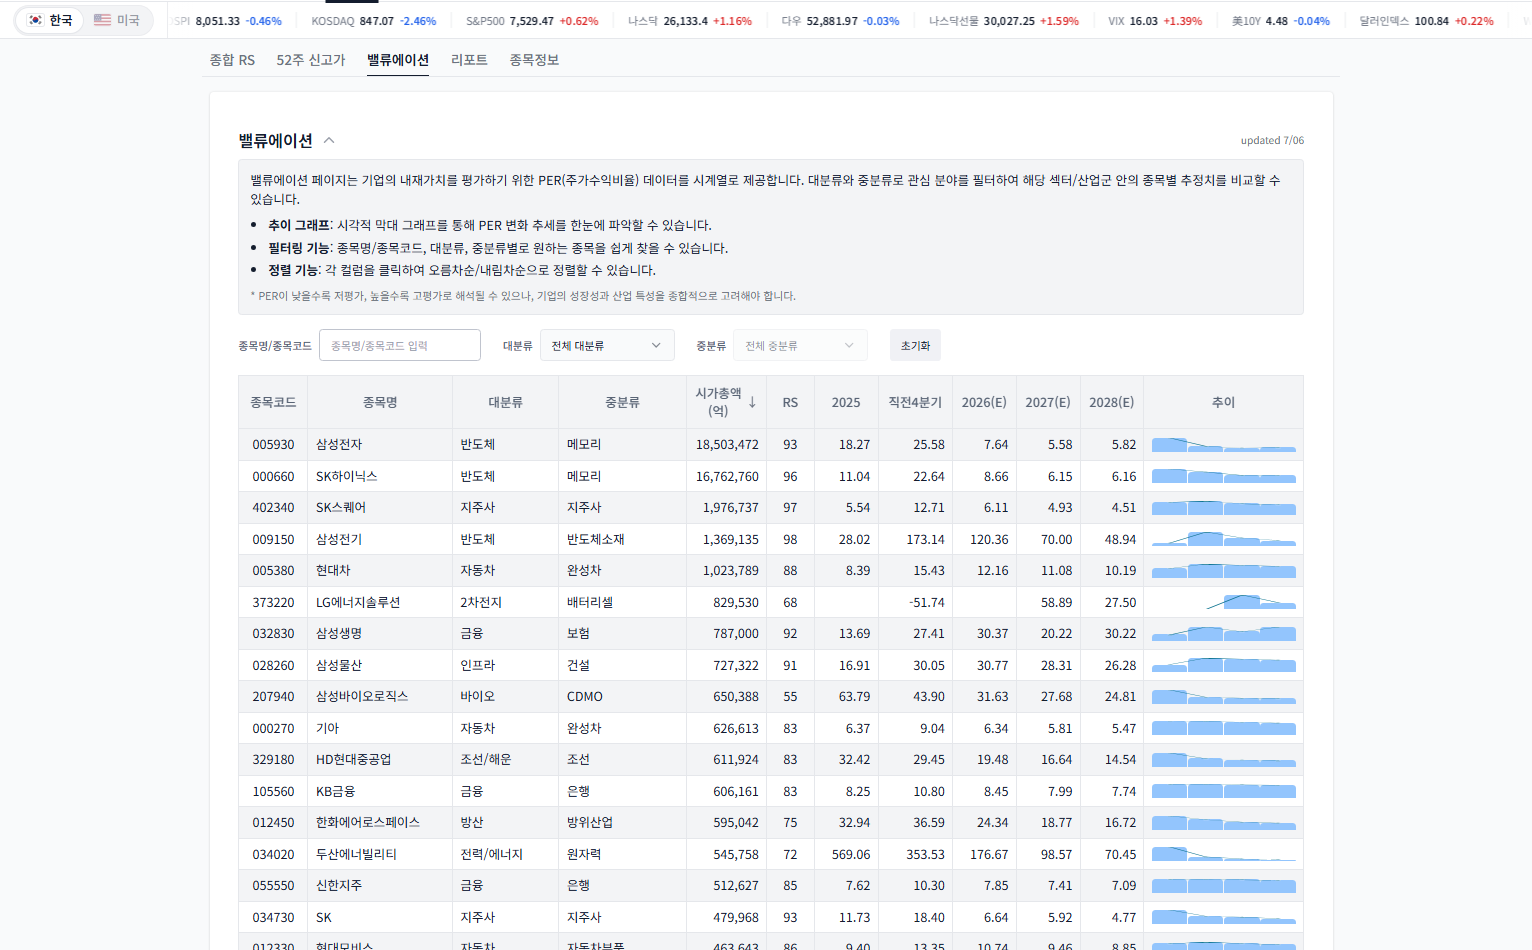Open the LG에너지솔루션 PER trend chart
This screenshot has width=1532, height=950.
coord(1223,602)
